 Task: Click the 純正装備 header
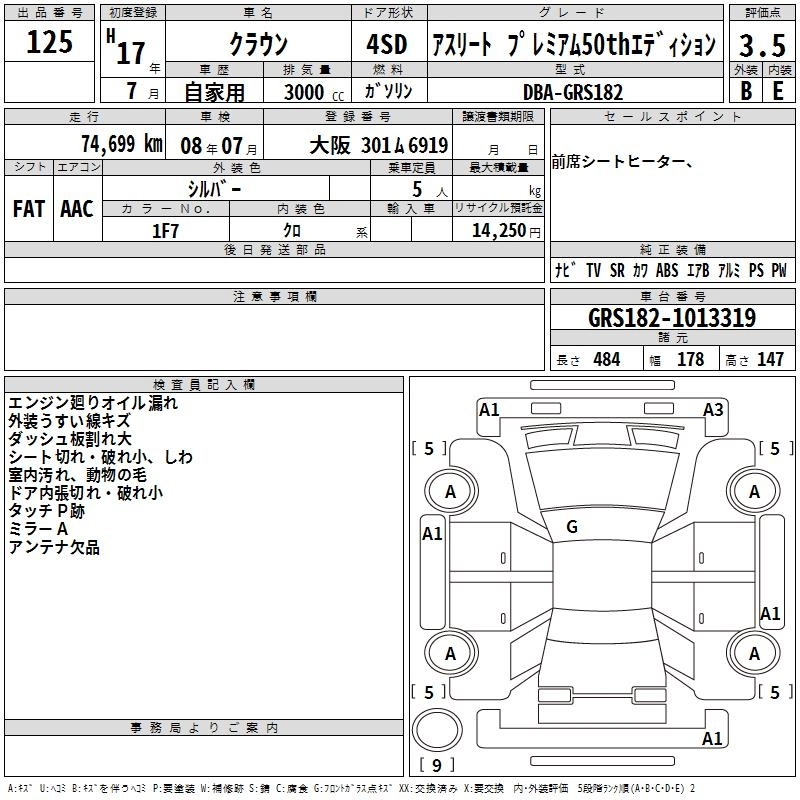pos(672,249)
